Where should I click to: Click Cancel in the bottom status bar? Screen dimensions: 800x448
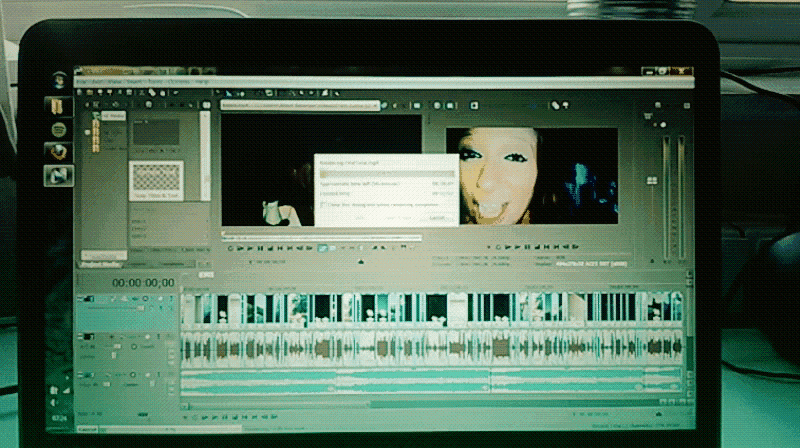coord(87,430)
